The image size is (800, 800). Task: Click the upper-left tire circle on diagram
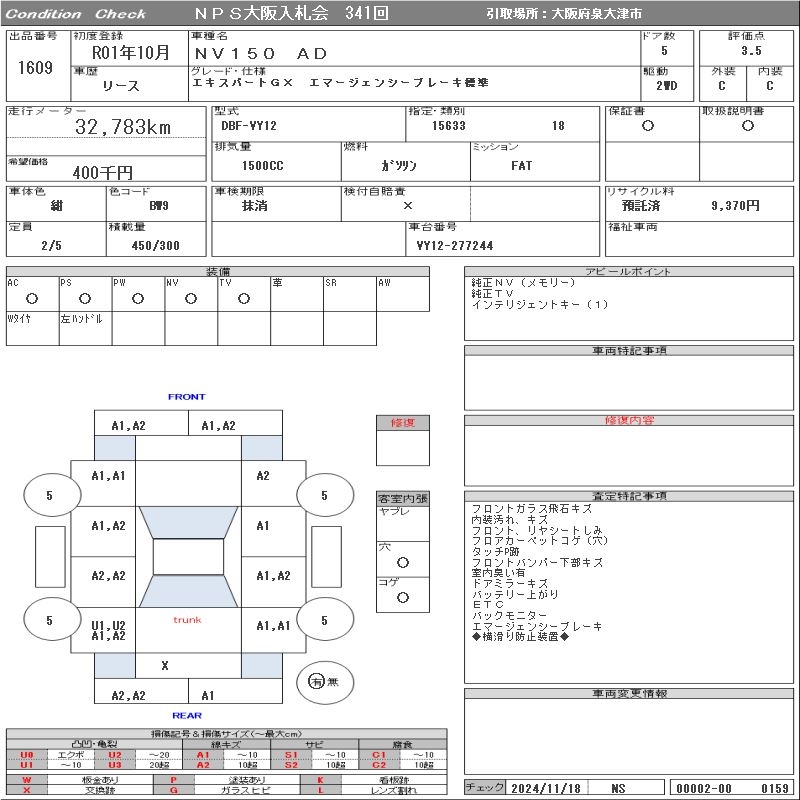[49, 495]
